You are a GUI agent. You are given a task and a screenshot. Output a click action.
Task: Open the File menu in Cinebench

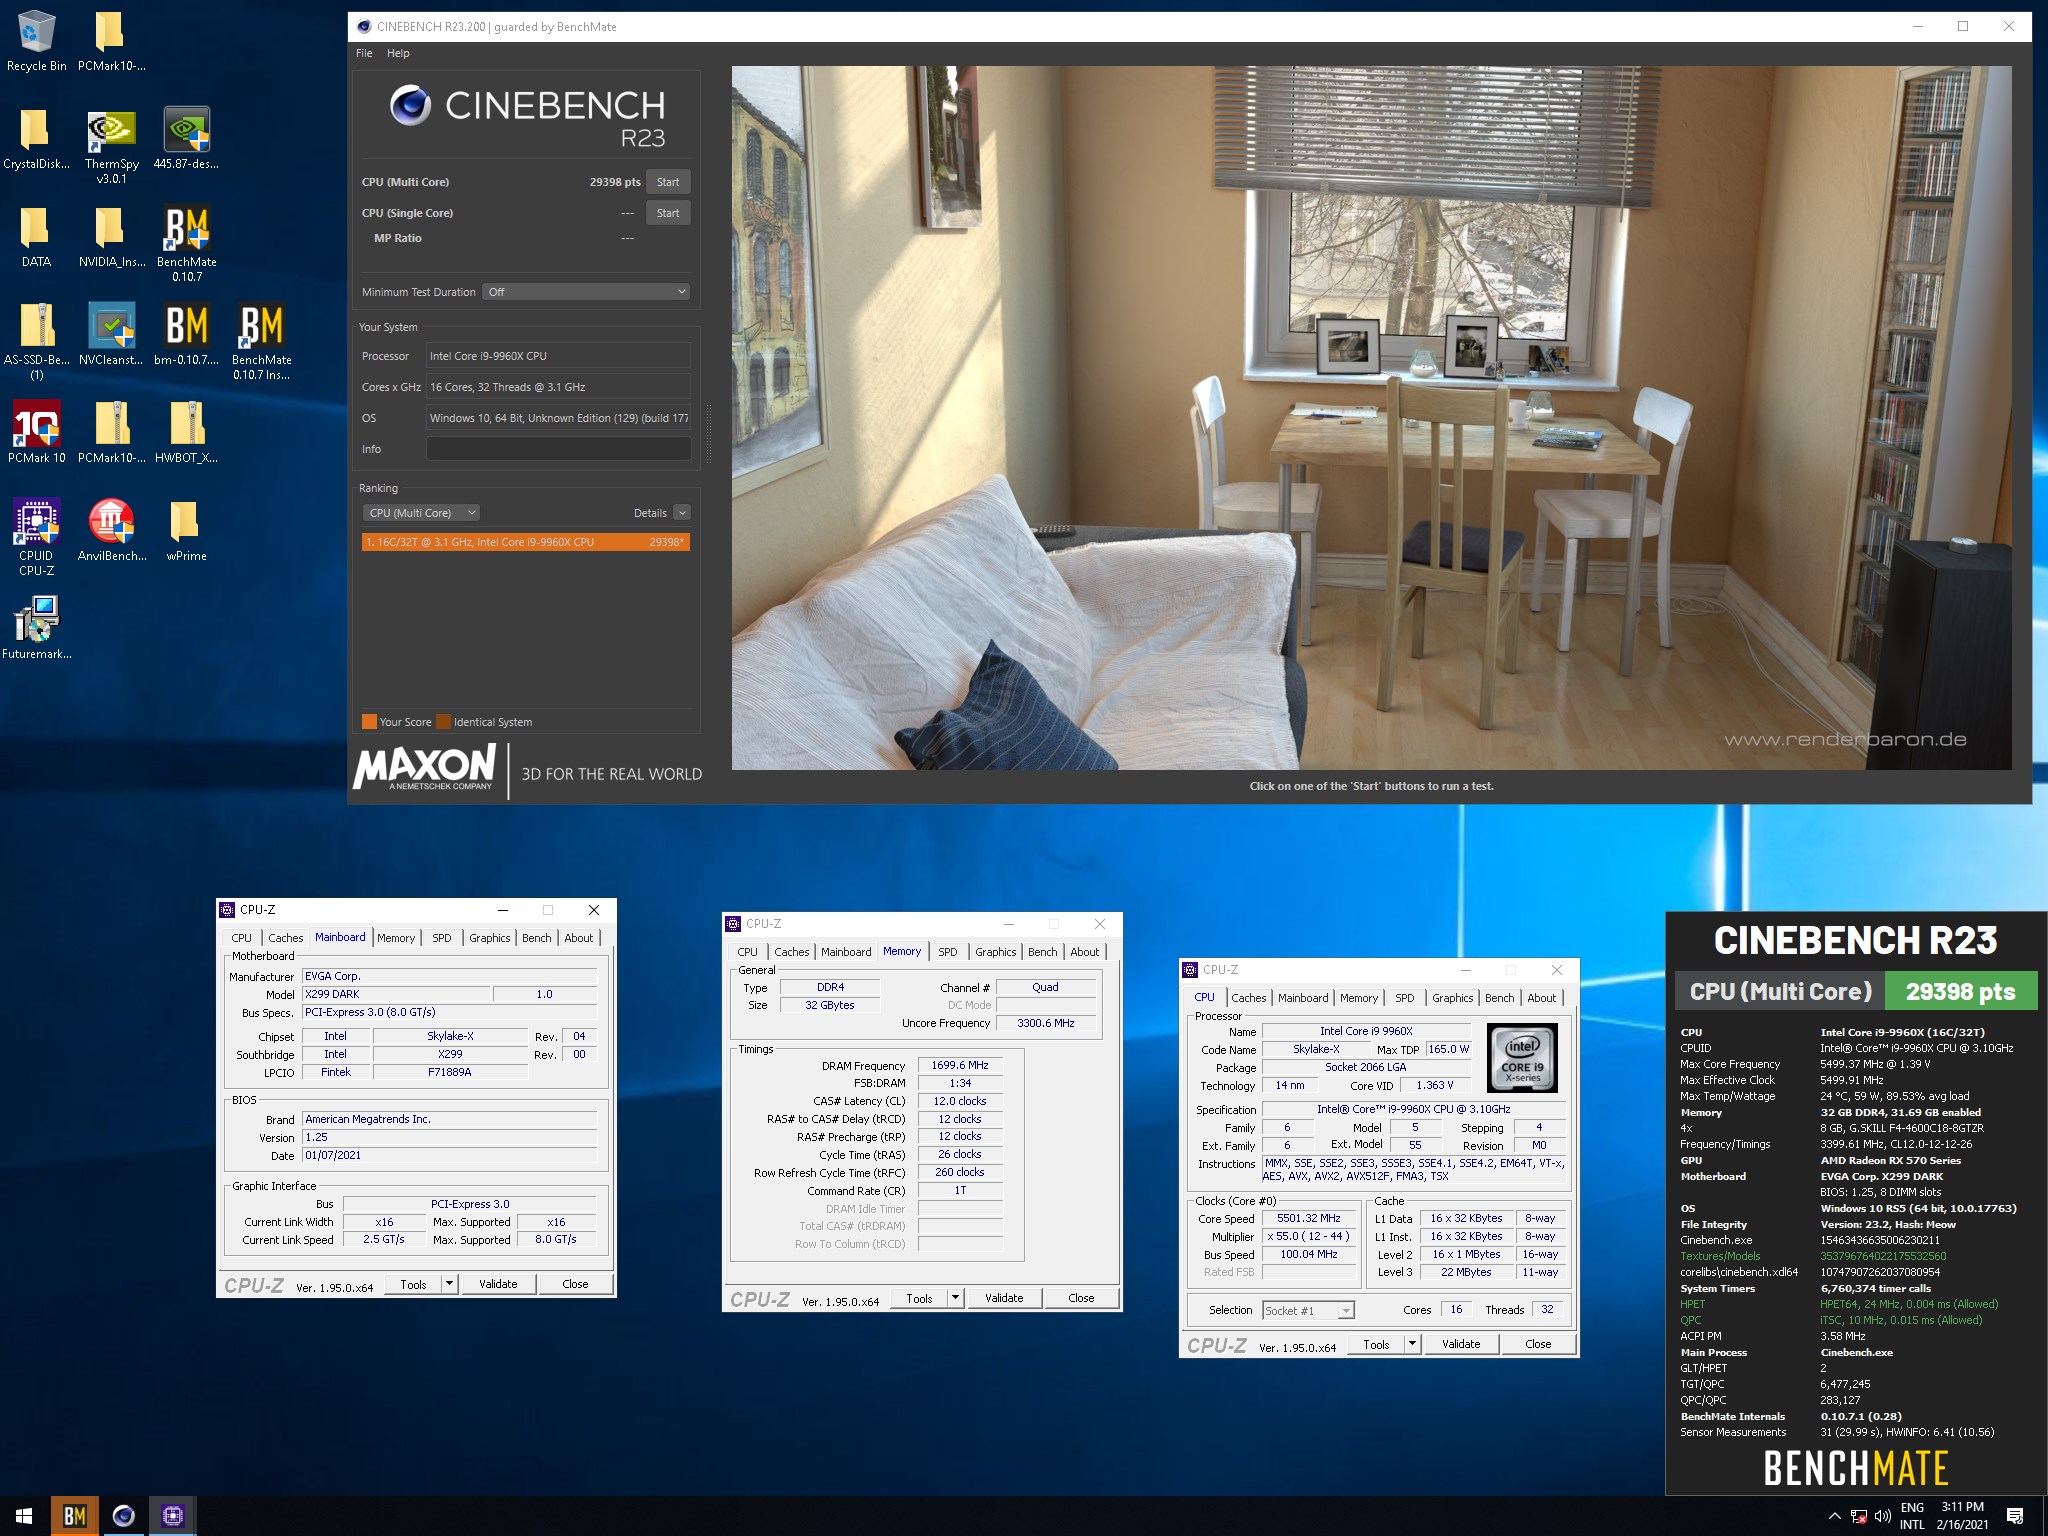point(364,53)
